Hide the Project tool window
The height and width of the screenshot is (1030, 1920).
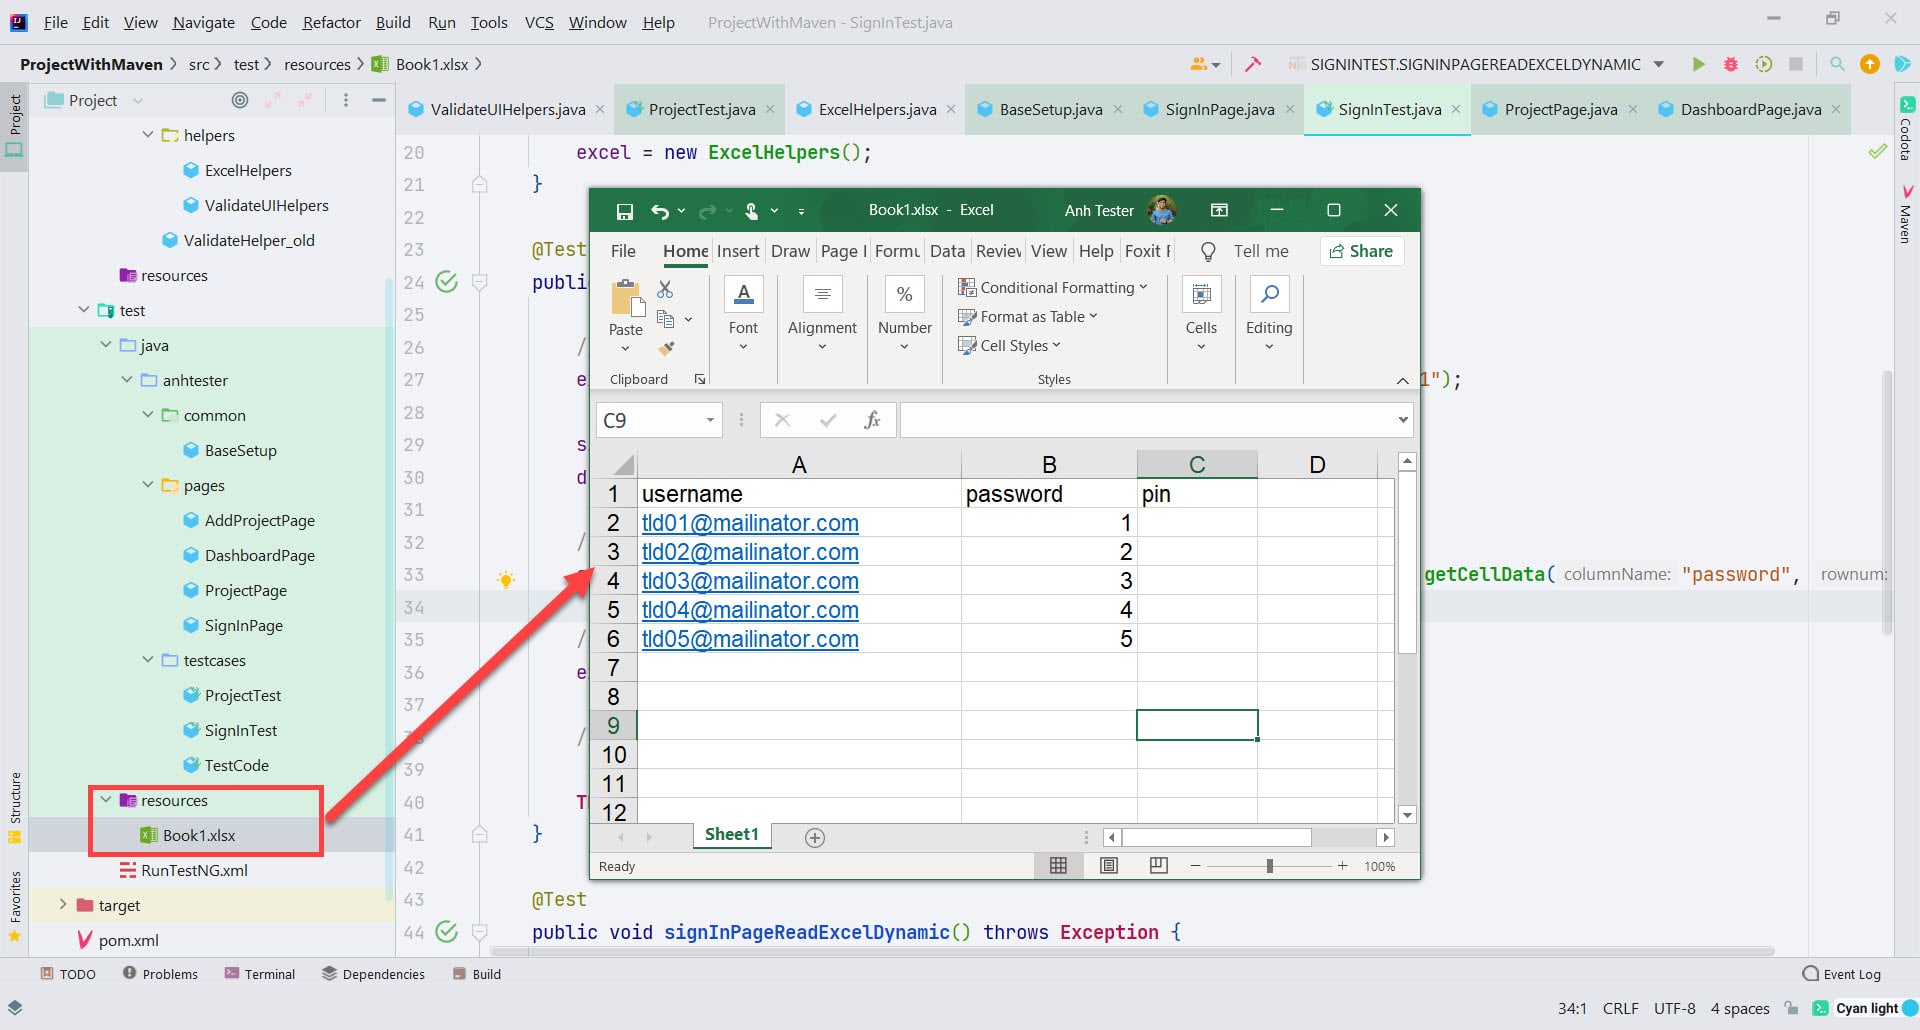[379, 100]
